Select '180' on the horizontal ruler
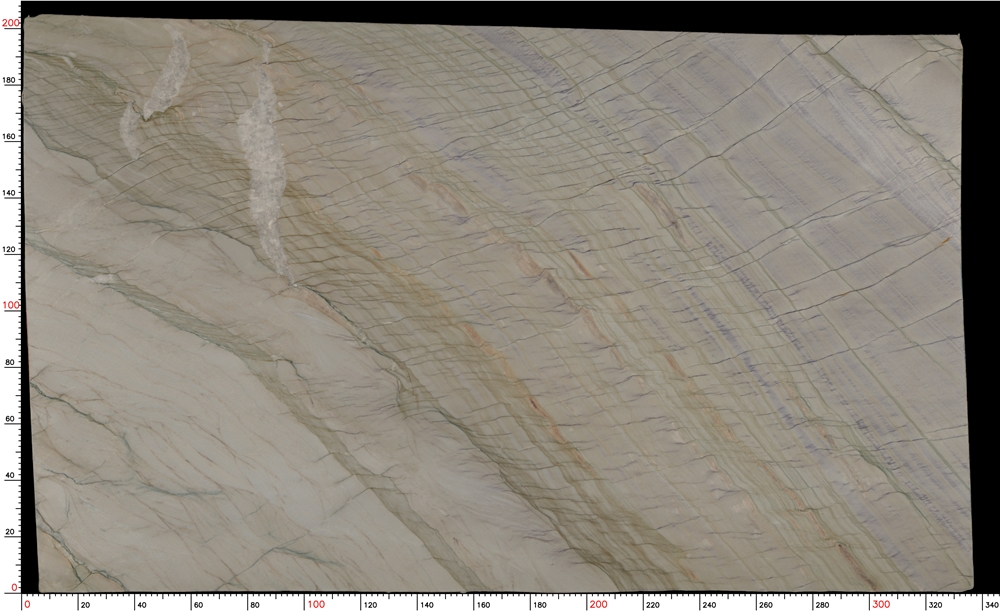Viewport: 1000px width, 614px height. (x=538, y=605)
